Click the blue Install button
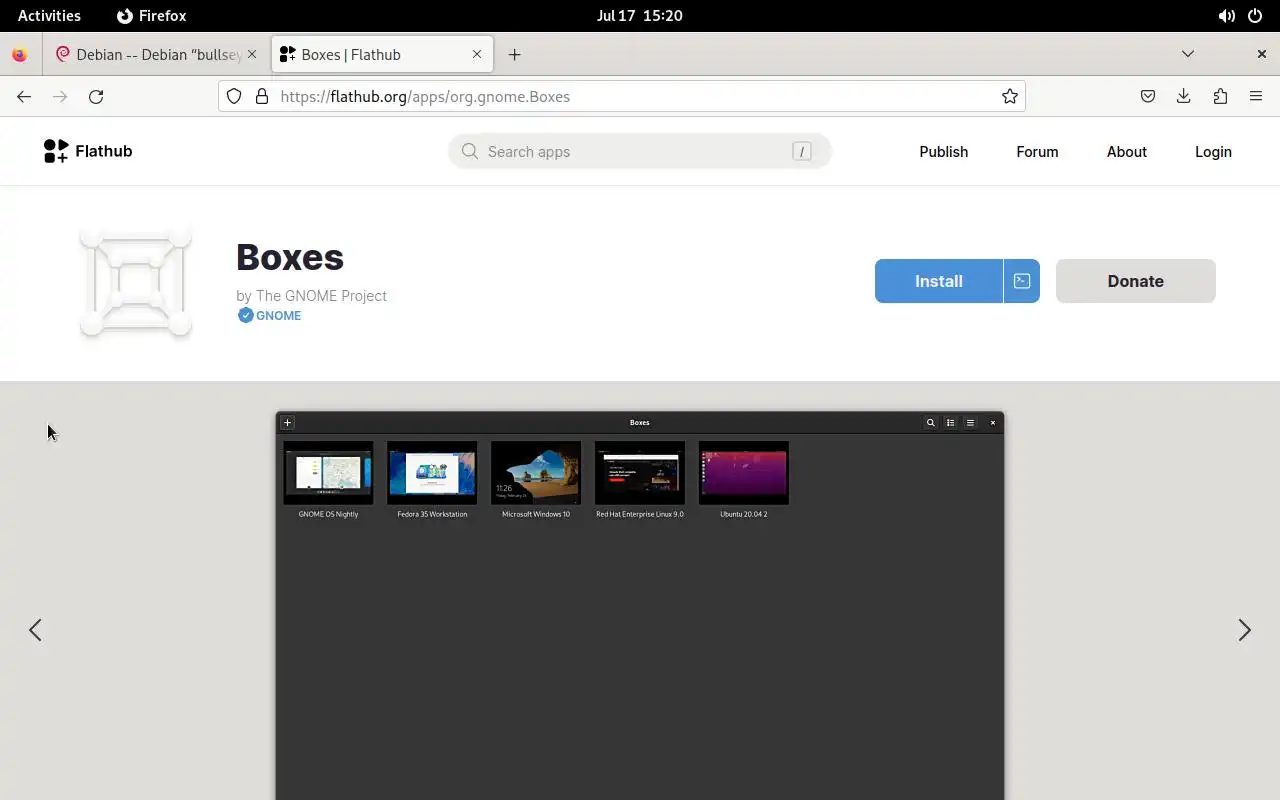The height and width of the screenshot is (800, 1280). point(939,281)
